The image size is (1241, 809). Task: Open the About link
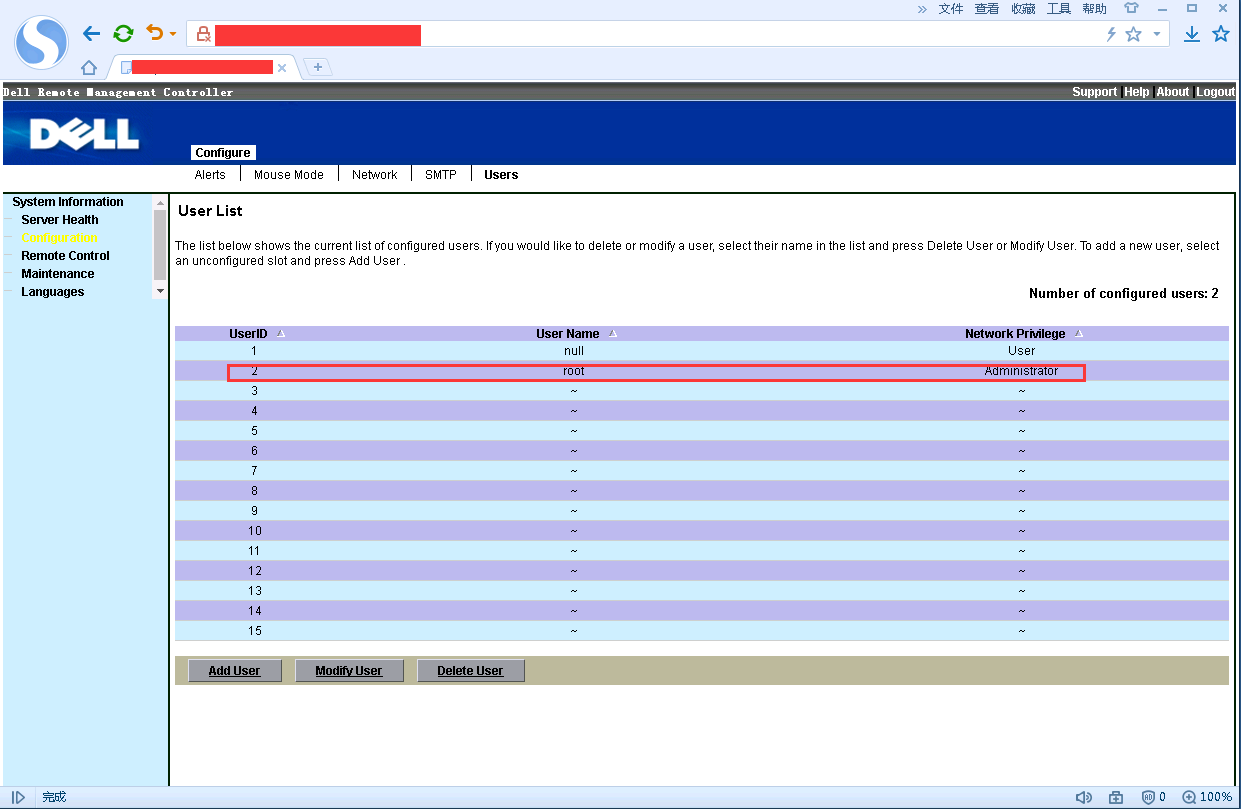pos(1173,92)
